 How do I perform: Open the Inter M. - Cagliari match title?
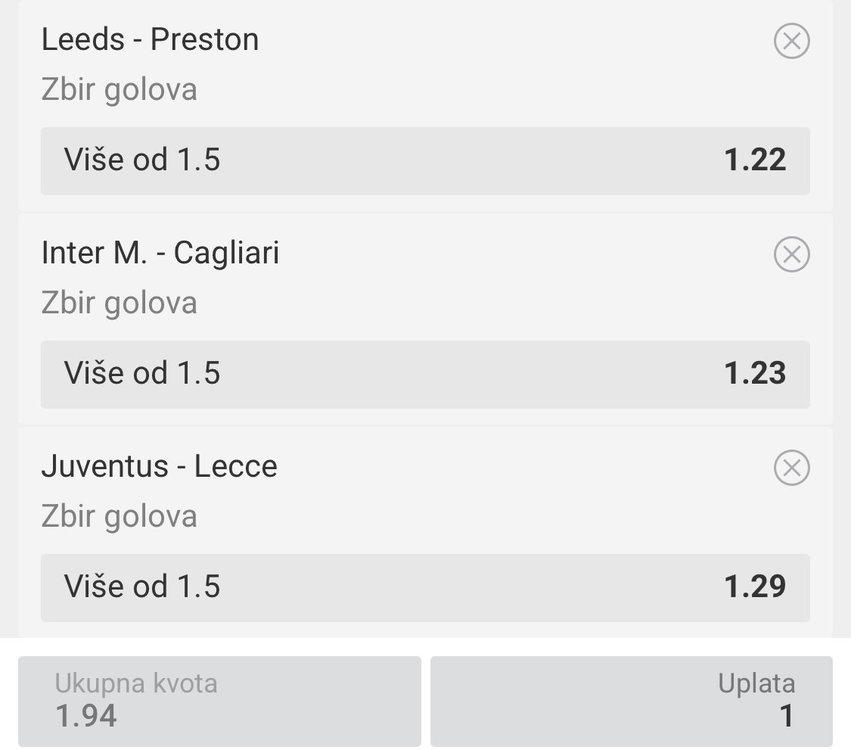[x=160, y=253]
